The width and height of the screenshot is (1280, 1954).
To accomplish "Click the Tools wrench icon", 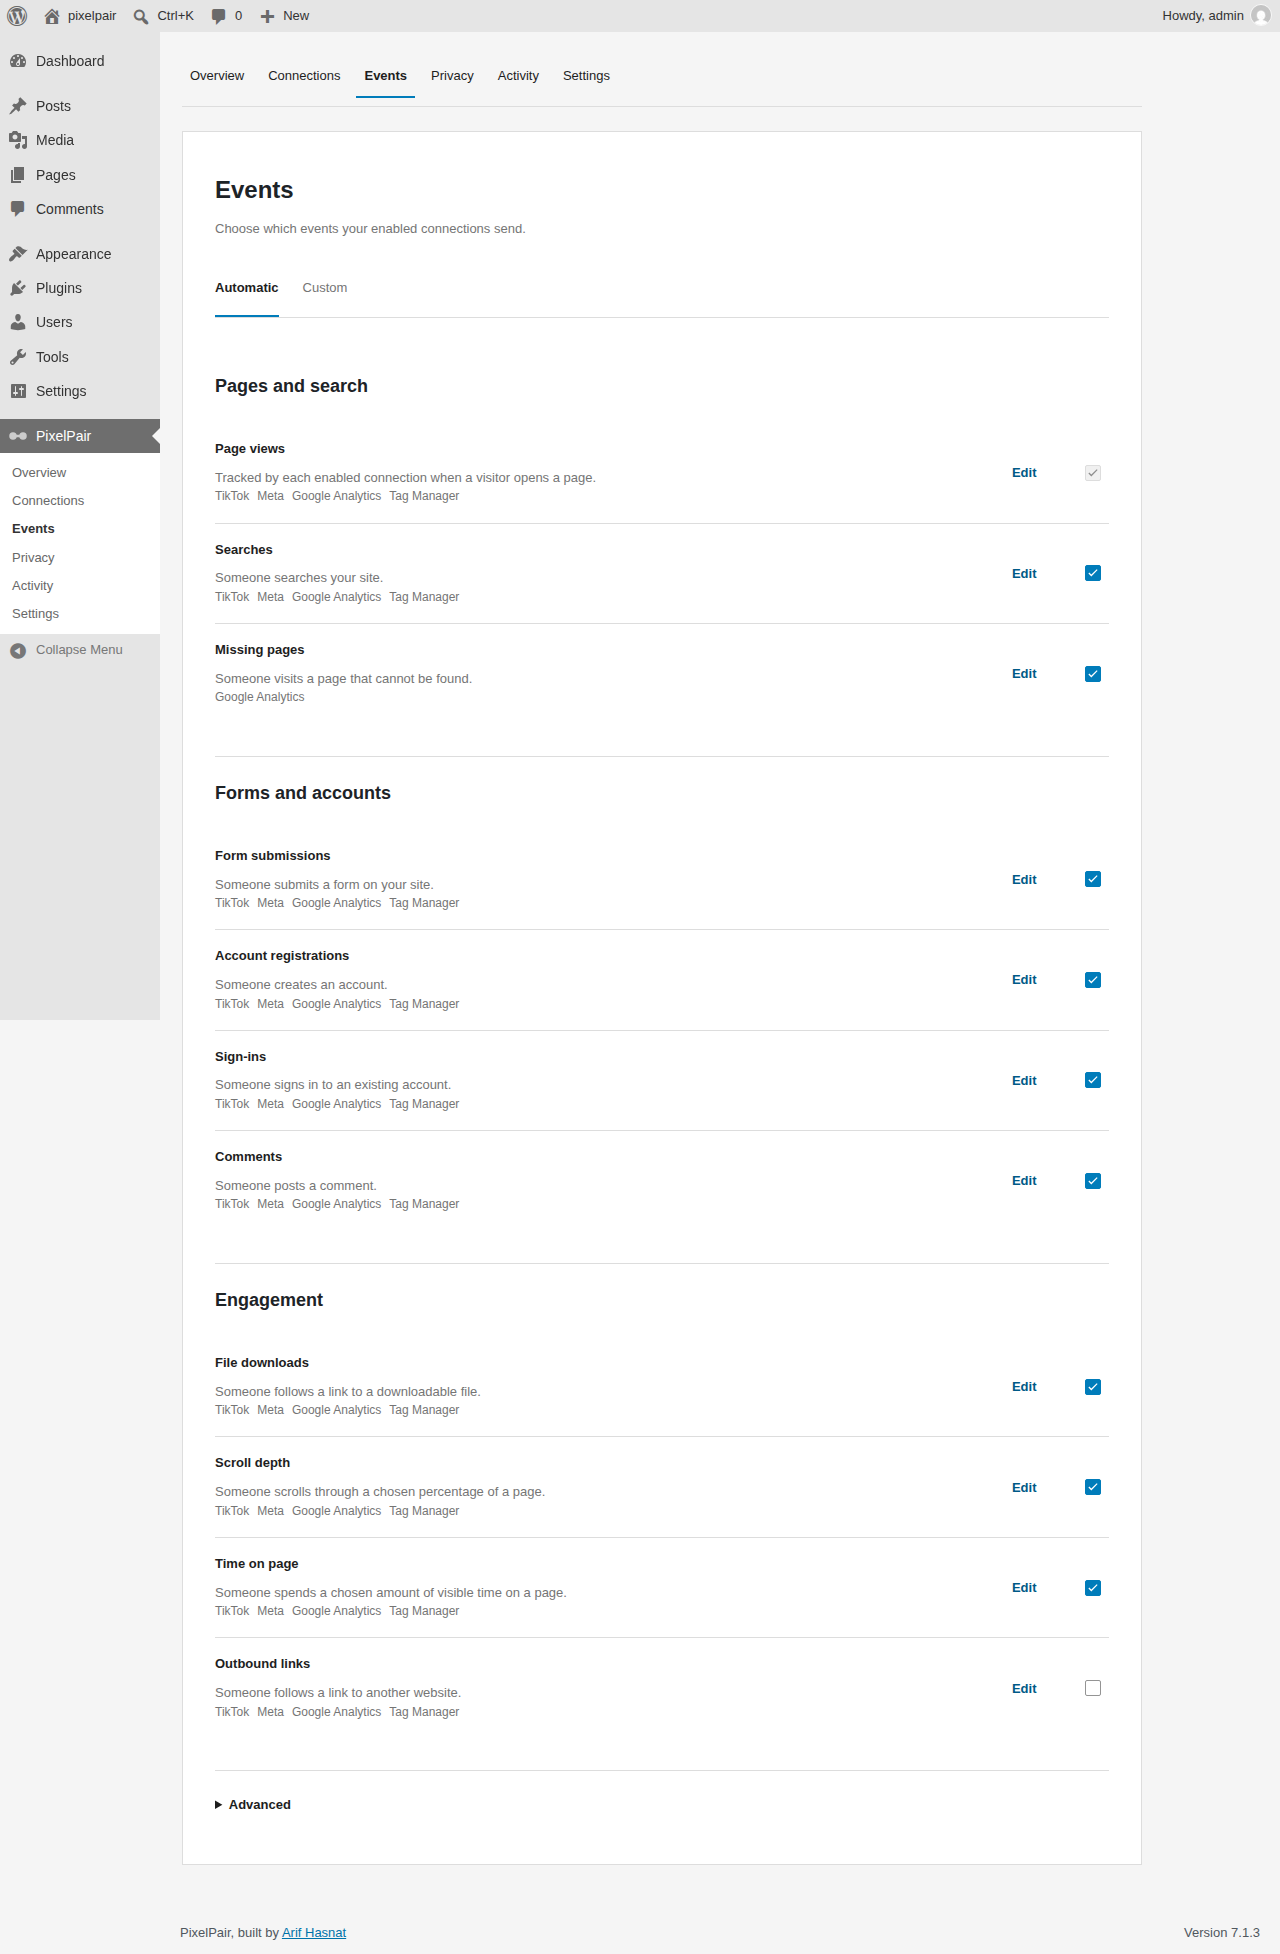I will pyautogui.click(x=18, y=357).
